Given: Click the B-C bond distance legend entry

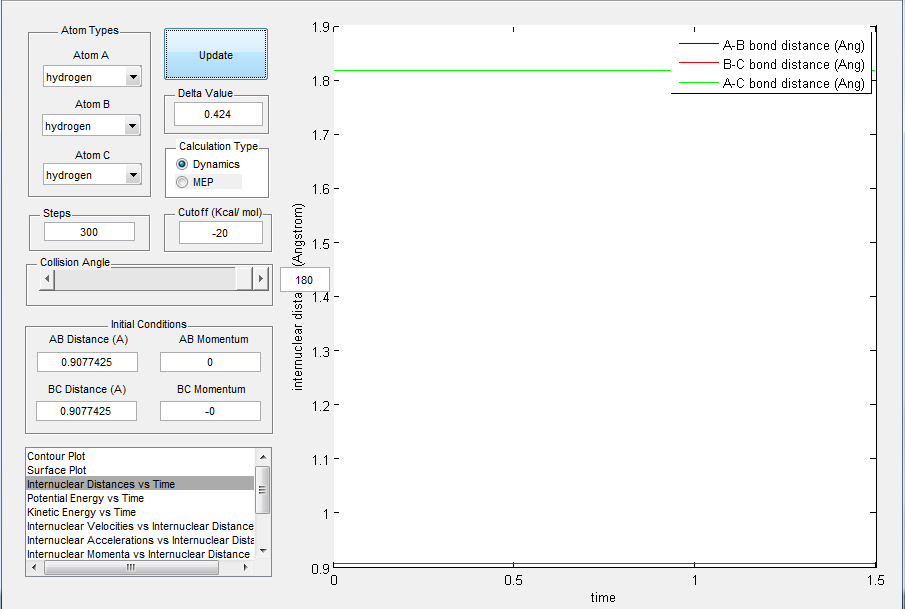Looking at the screenshot, I should [x=772, y=64].
